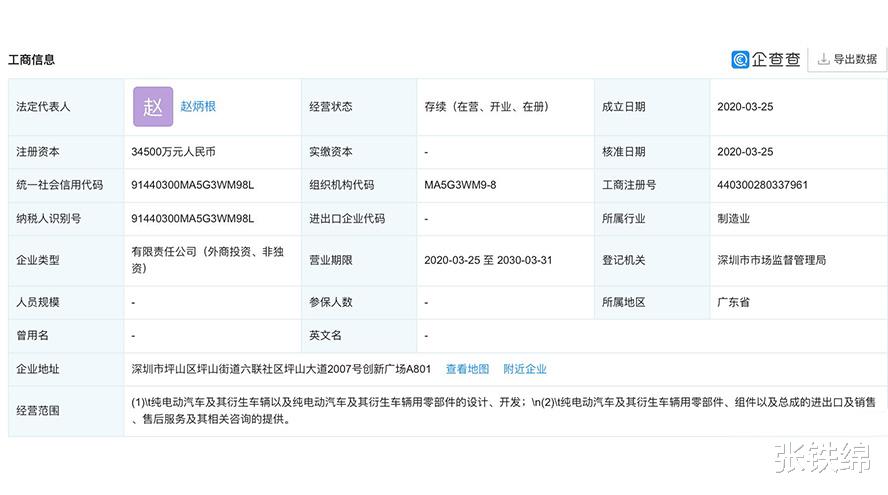This screenshot has height=495, width=888.
Task: Click the 曾用名 label cell
Action: coord(66,335)
